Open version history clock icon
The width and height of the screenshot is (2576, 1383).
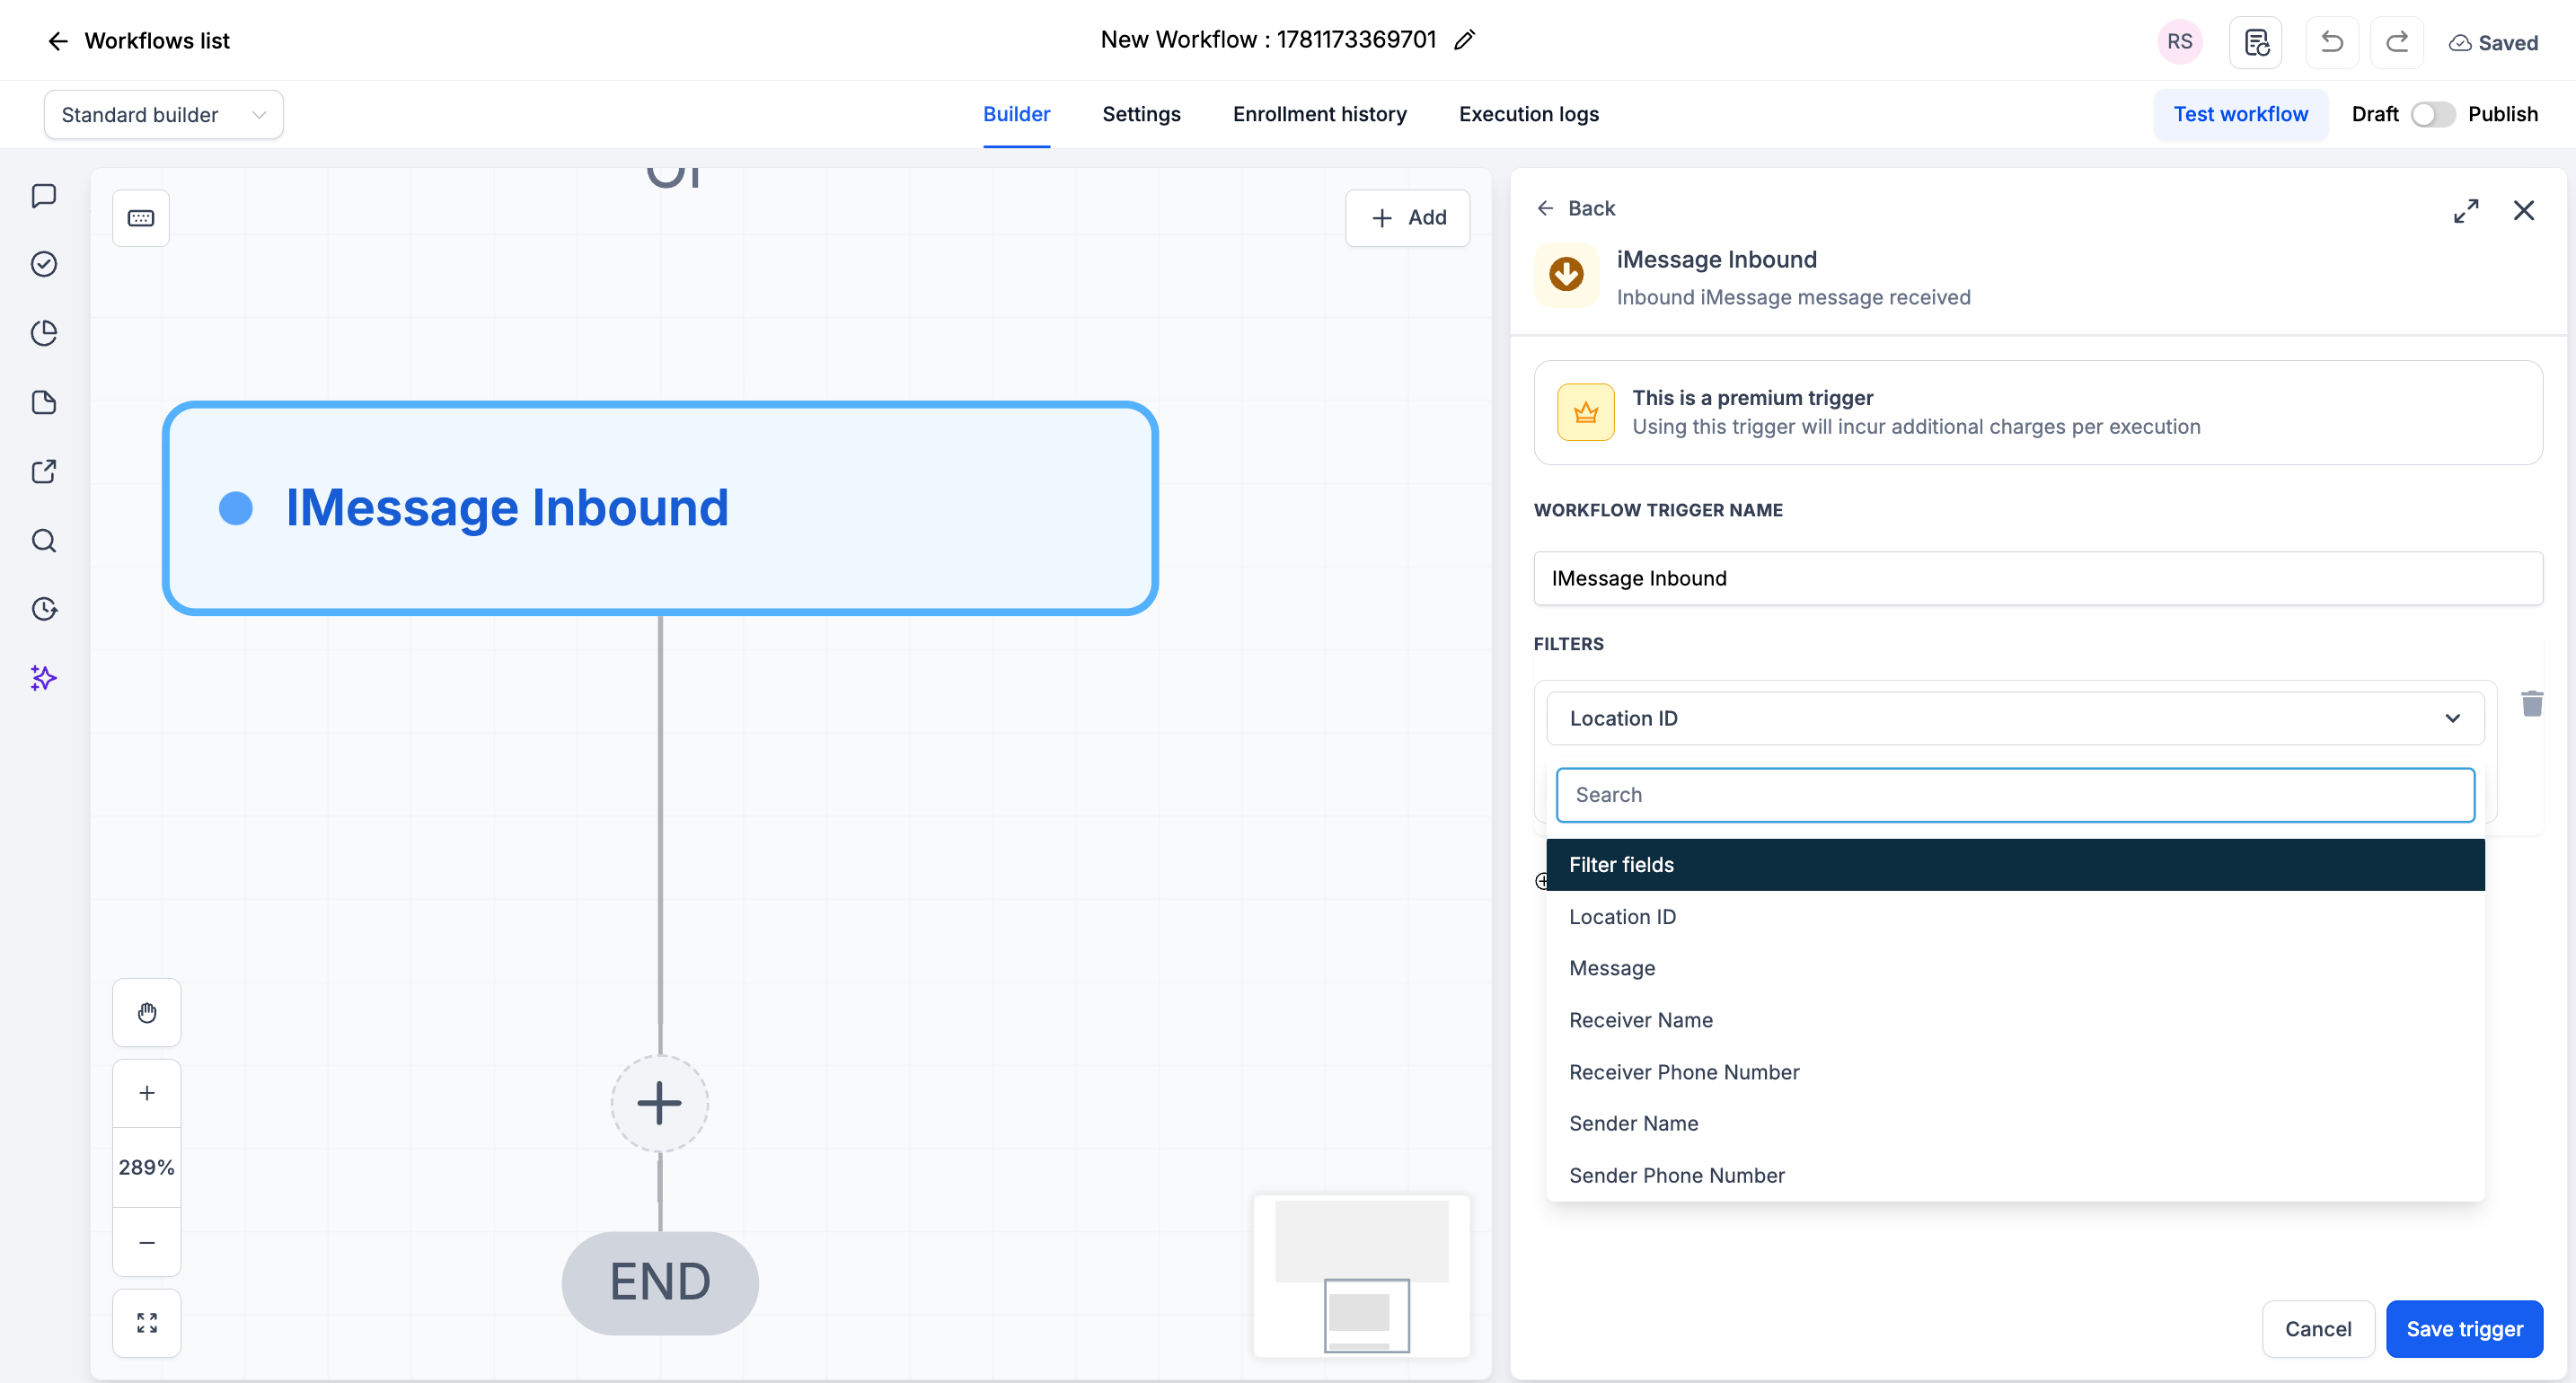pyautogui.click(x=44, y=609)
